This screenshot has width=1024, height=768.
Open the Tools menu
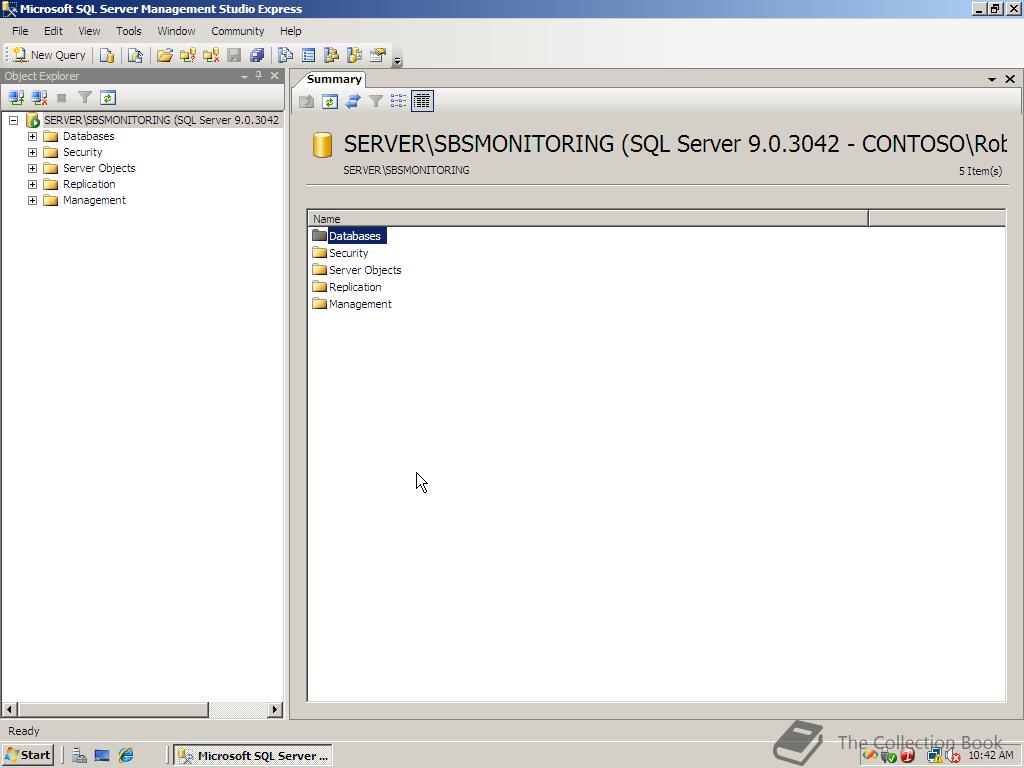[x=129, y=31]
